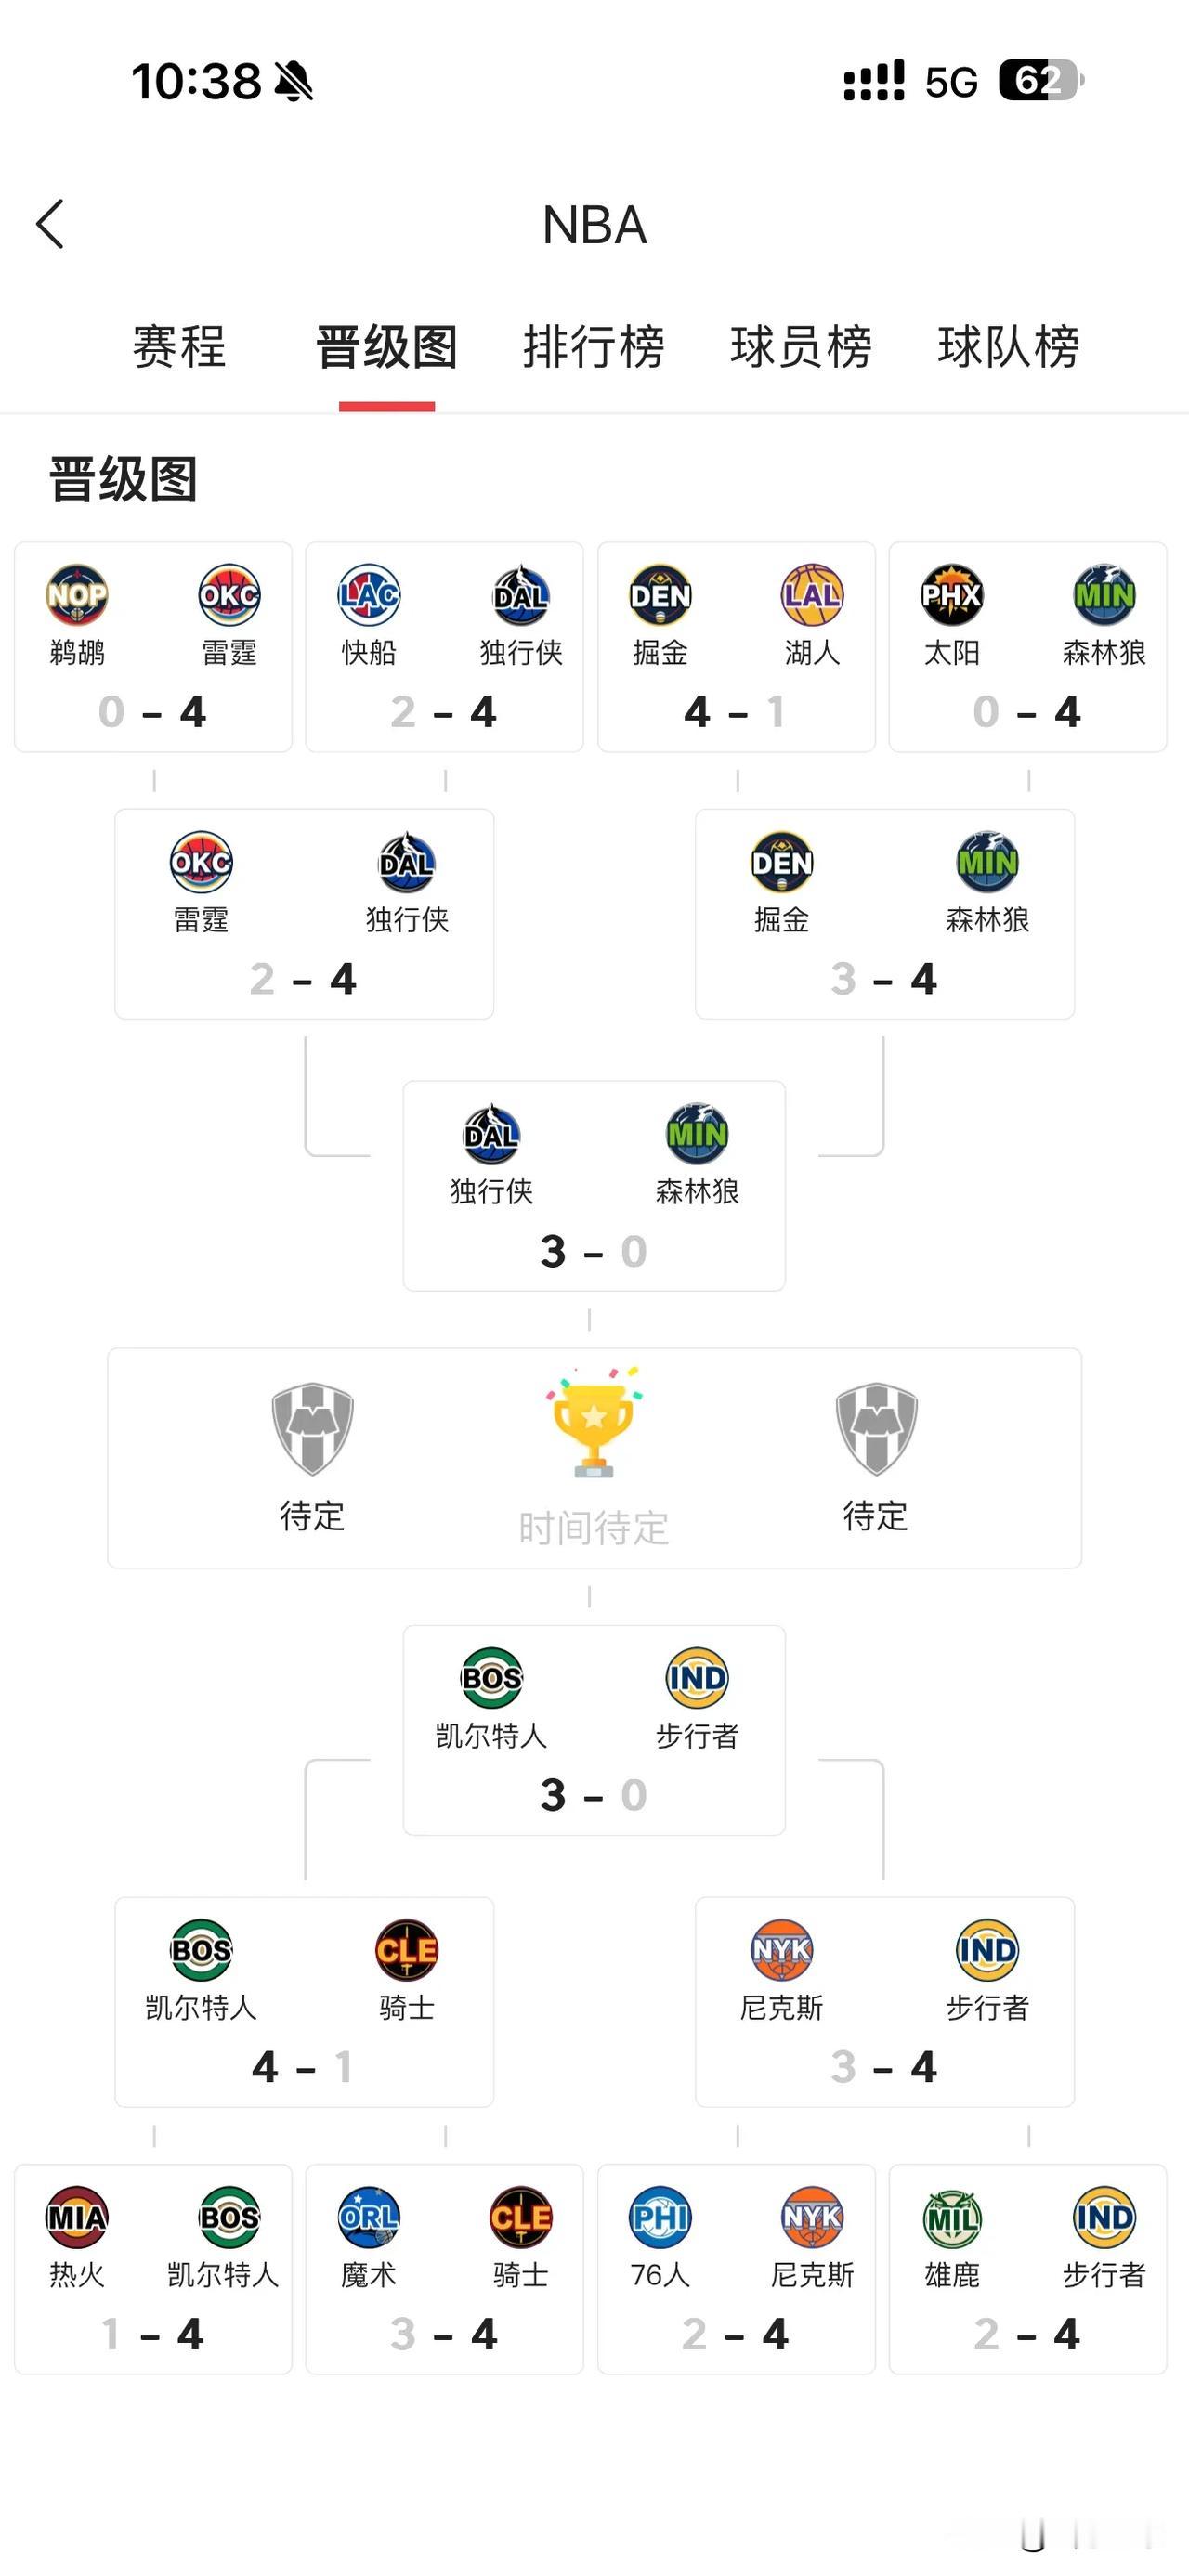Click the DAL logo in 独行侠 vs 森林狼 card
The width and height of the screenshot is (1189, 2576).
(491, 1136)
